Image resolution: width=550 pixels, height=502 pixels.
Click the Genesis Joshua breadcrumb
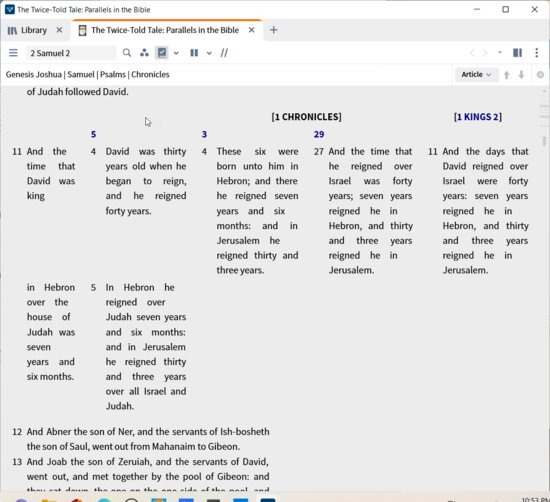(x=34, y=74)
